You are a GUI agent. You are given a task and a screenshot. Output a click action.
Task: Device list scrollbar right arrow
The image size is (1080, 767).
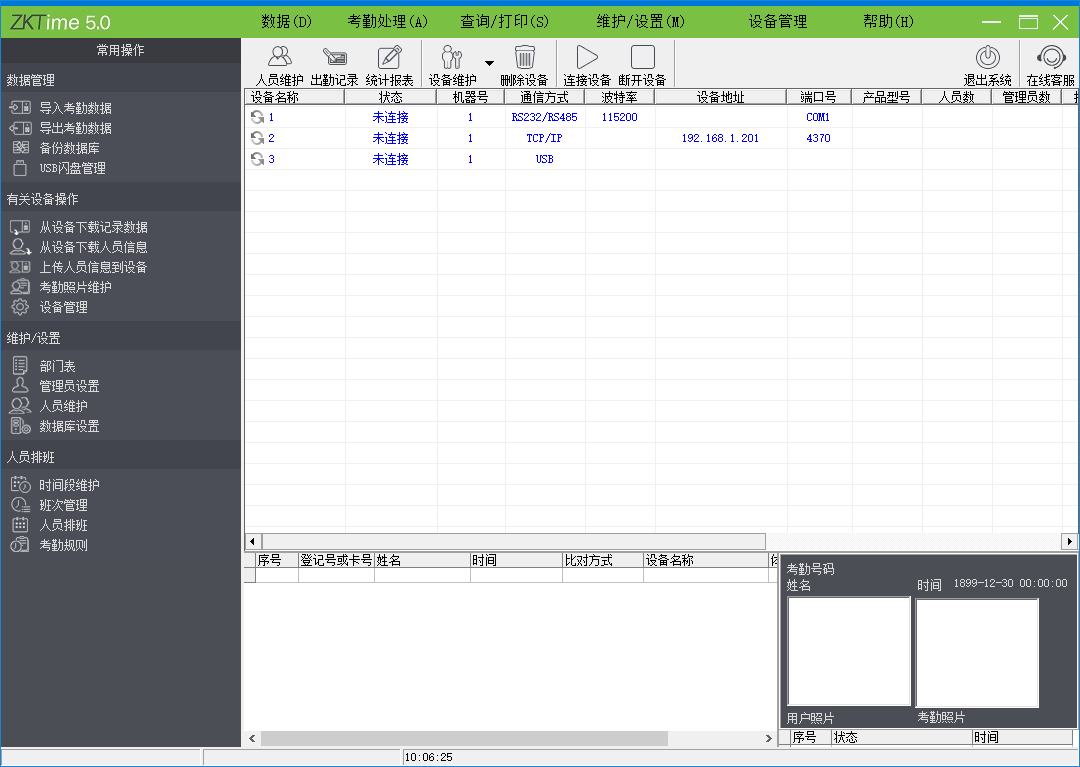point(1070,541)
